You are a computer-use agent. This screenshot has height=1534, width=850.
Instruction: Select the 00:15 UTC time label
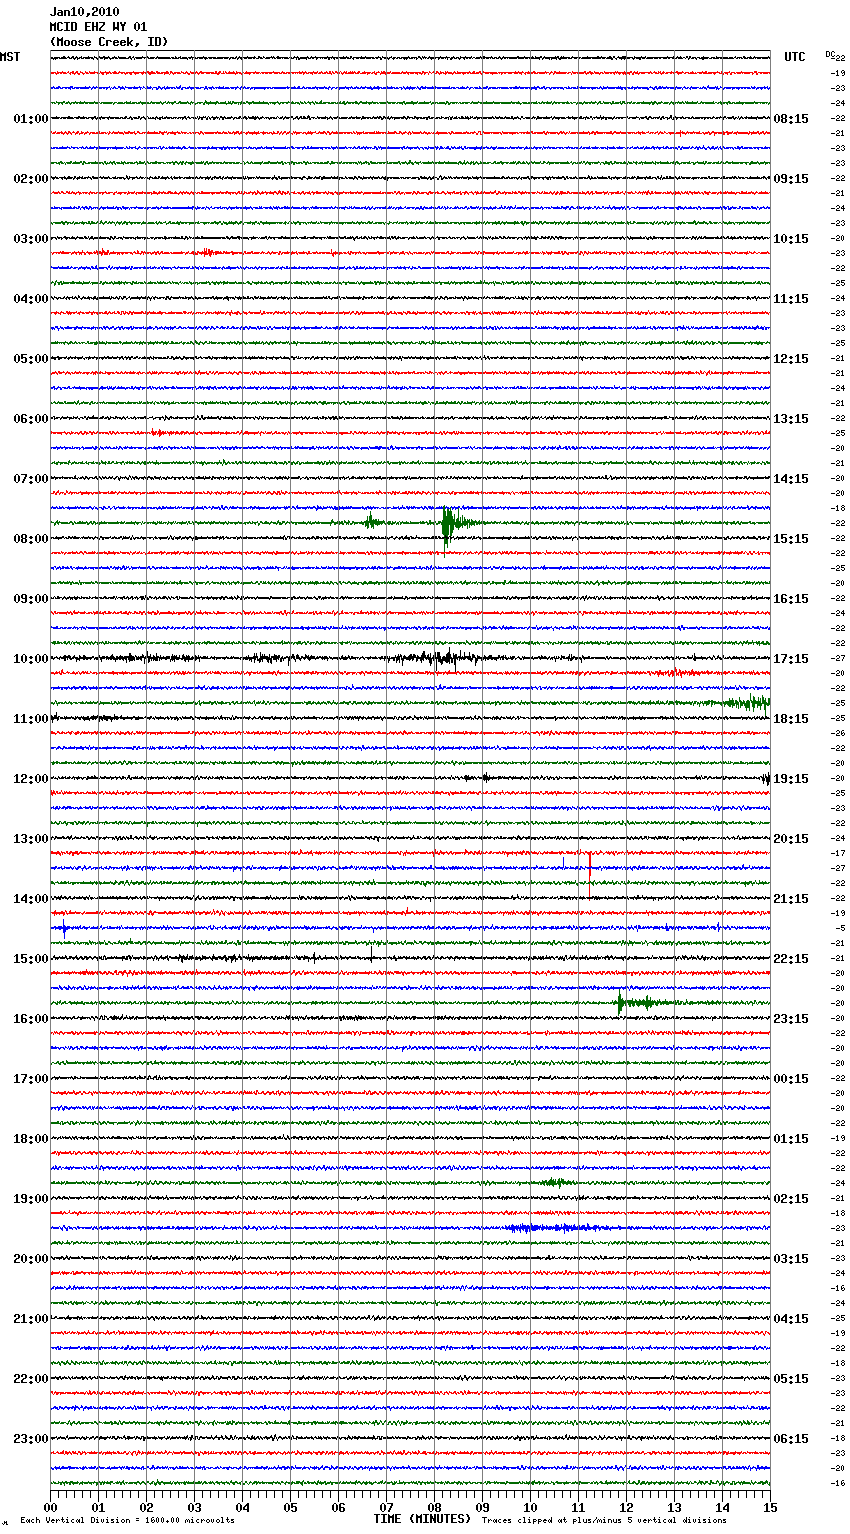pos(790,1079)
